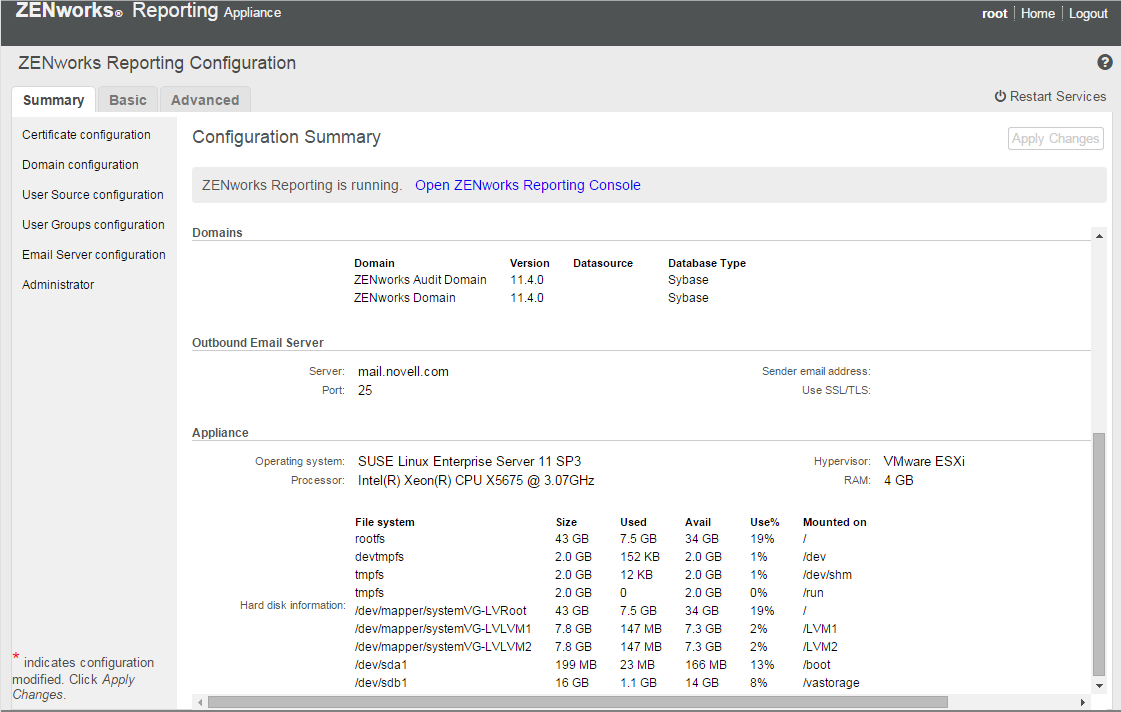The image size is (1121, 712).
Task: Open the Administrator settings link
Action: point(58,285)
